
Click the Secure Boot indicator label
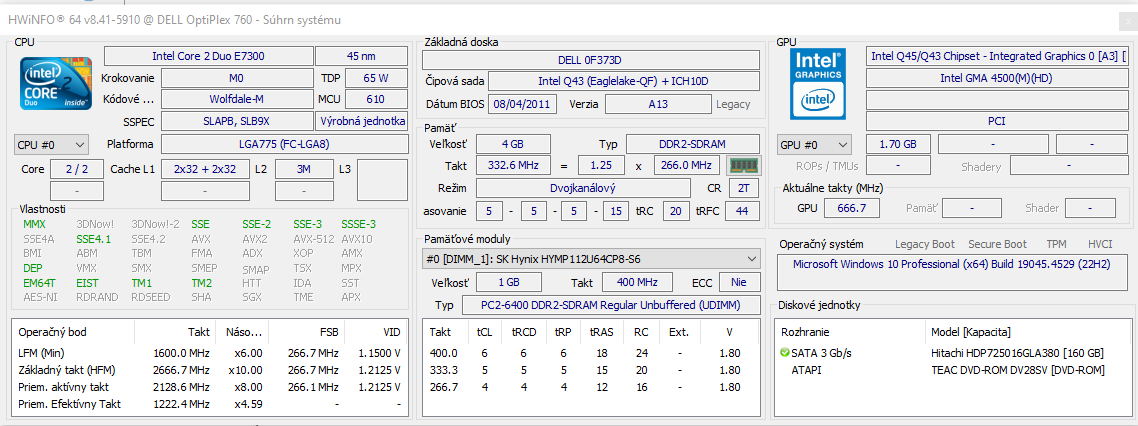pyautogui.click(x=997, y=244)
